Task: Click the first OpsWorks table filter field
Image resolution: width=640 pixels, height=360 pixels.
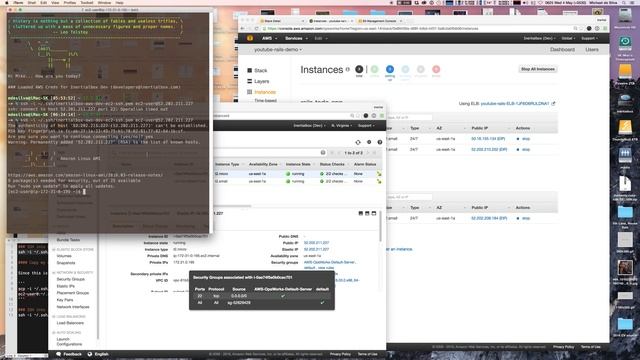Action: pyautogui.click(x=409, y=118)
